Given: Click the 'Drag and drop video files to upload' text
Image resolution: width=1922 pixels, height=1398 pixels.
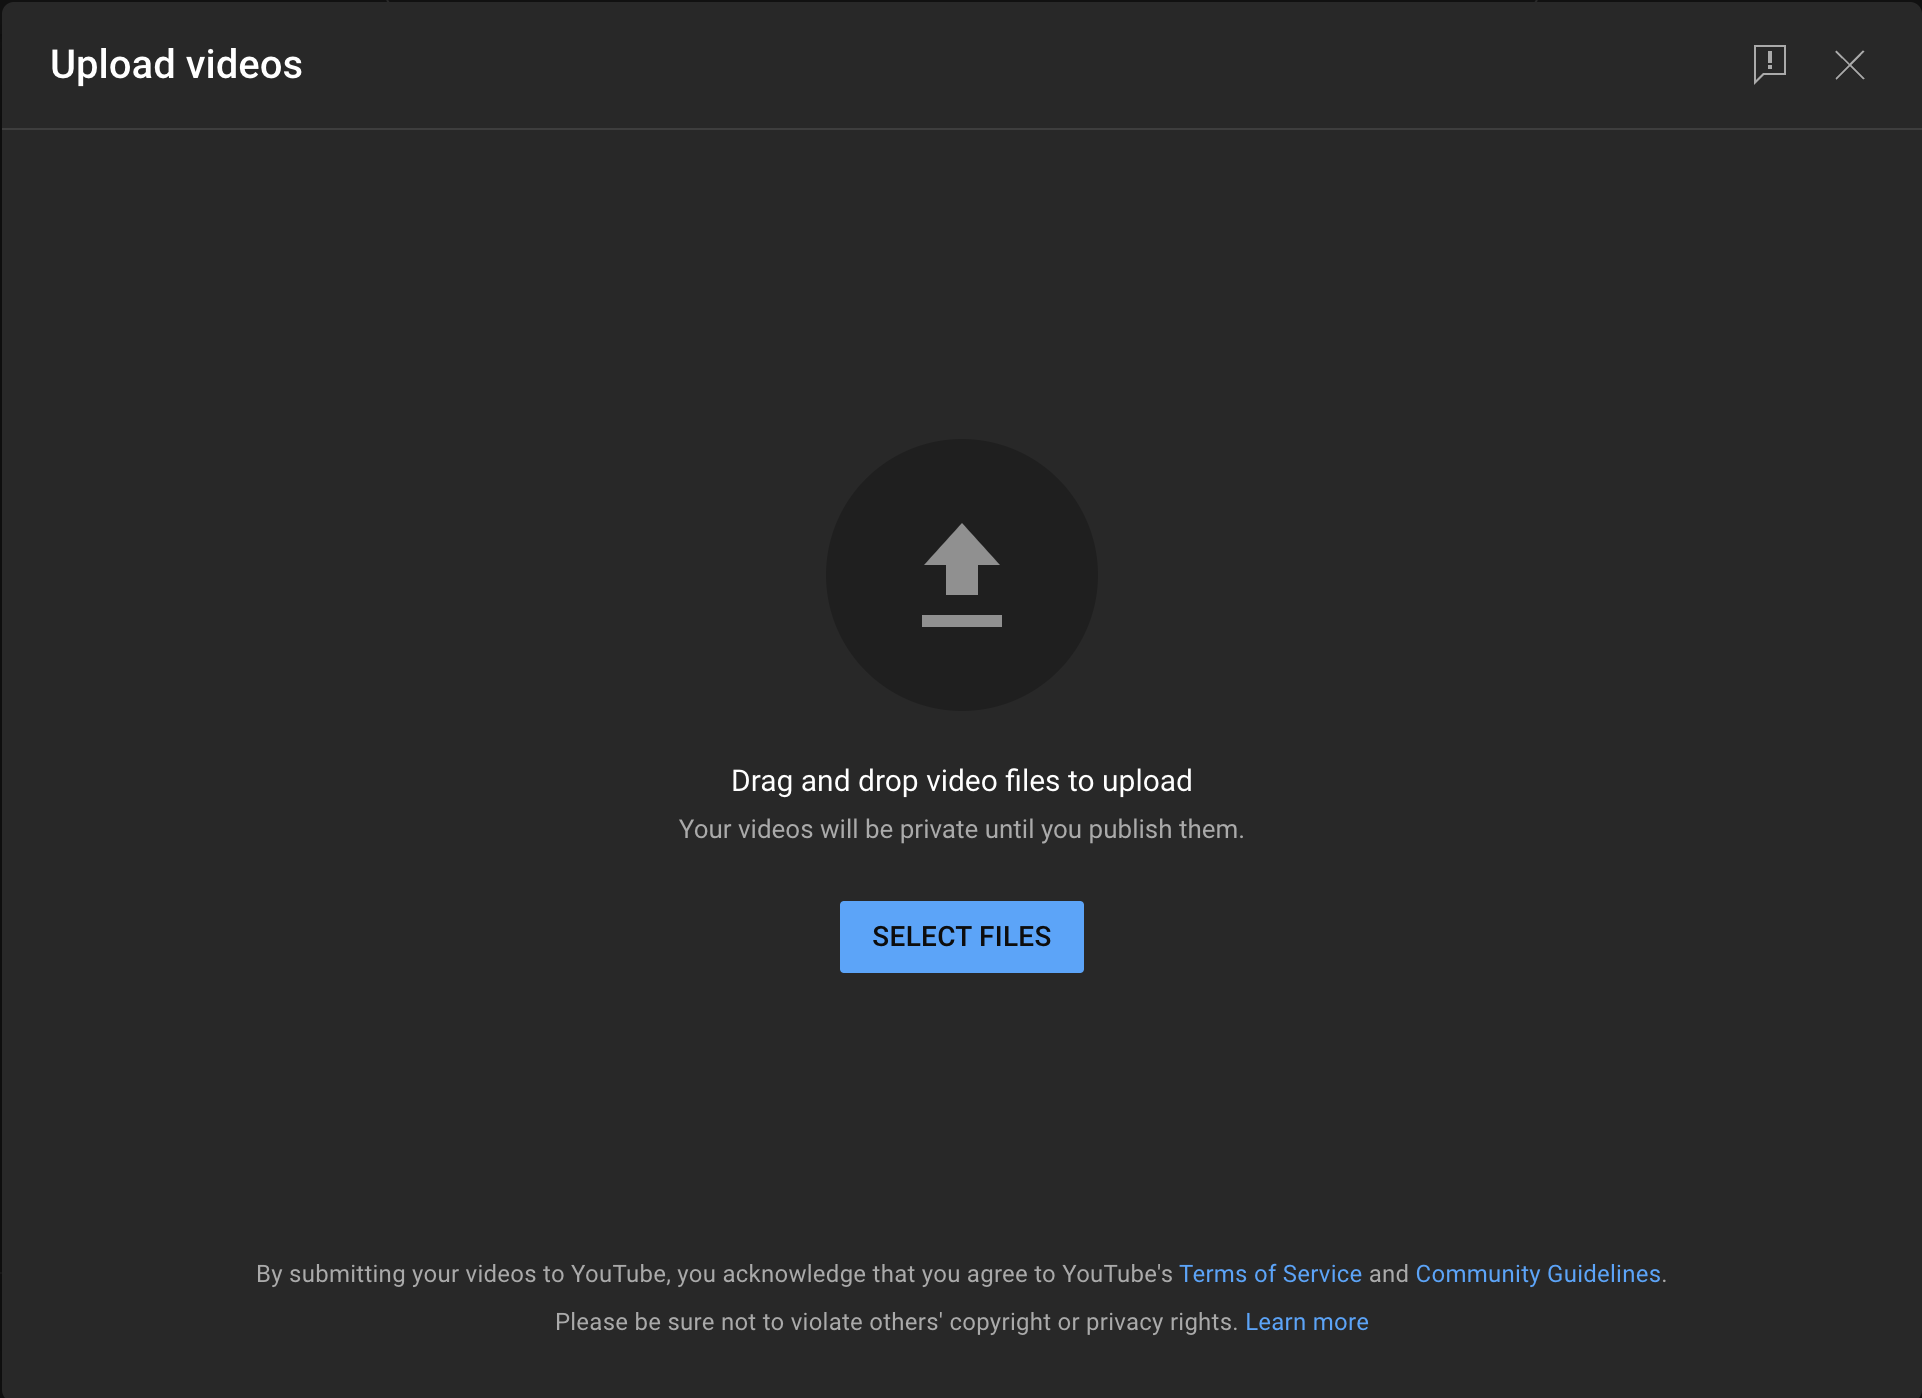Looking at the screenshot, I should click(x=961, y=781).
